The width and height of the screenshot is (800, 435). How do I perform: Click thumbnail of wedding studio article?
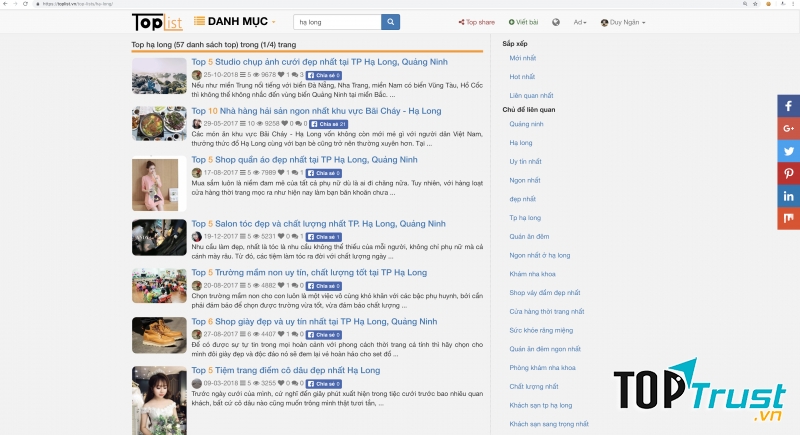point(159,76)
